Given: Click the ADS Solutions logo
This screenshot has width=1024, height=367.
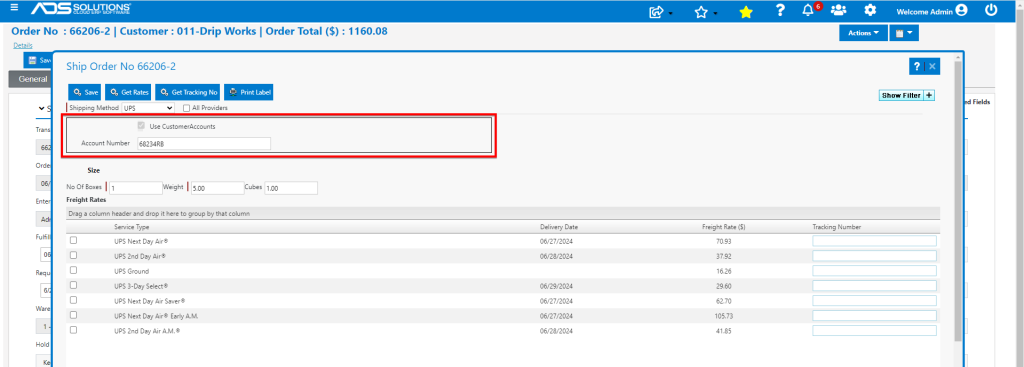Looking at the screenshot, I should coord(80,9).
